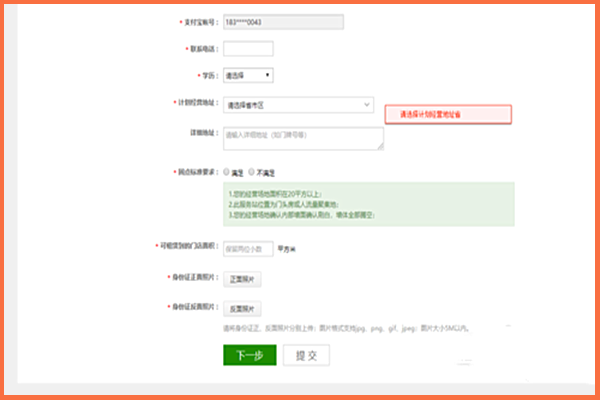Expand the 请选择省市区 address dropdown
The image size is (600, 400).
[x=298, y=105]
